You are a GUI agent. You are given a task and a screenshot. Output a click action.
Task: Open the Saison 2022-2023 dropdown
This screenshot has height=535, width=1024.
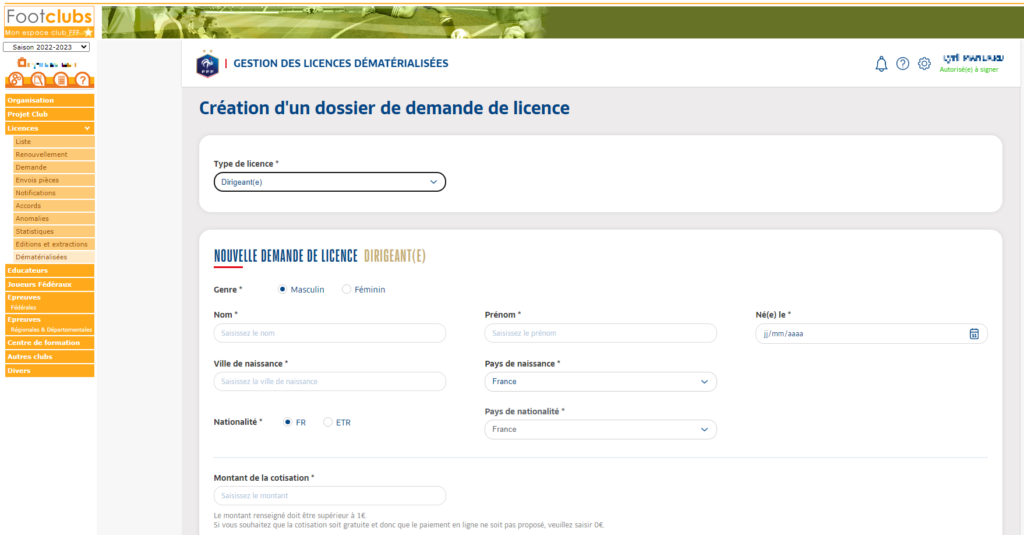[x=46, y=47]
